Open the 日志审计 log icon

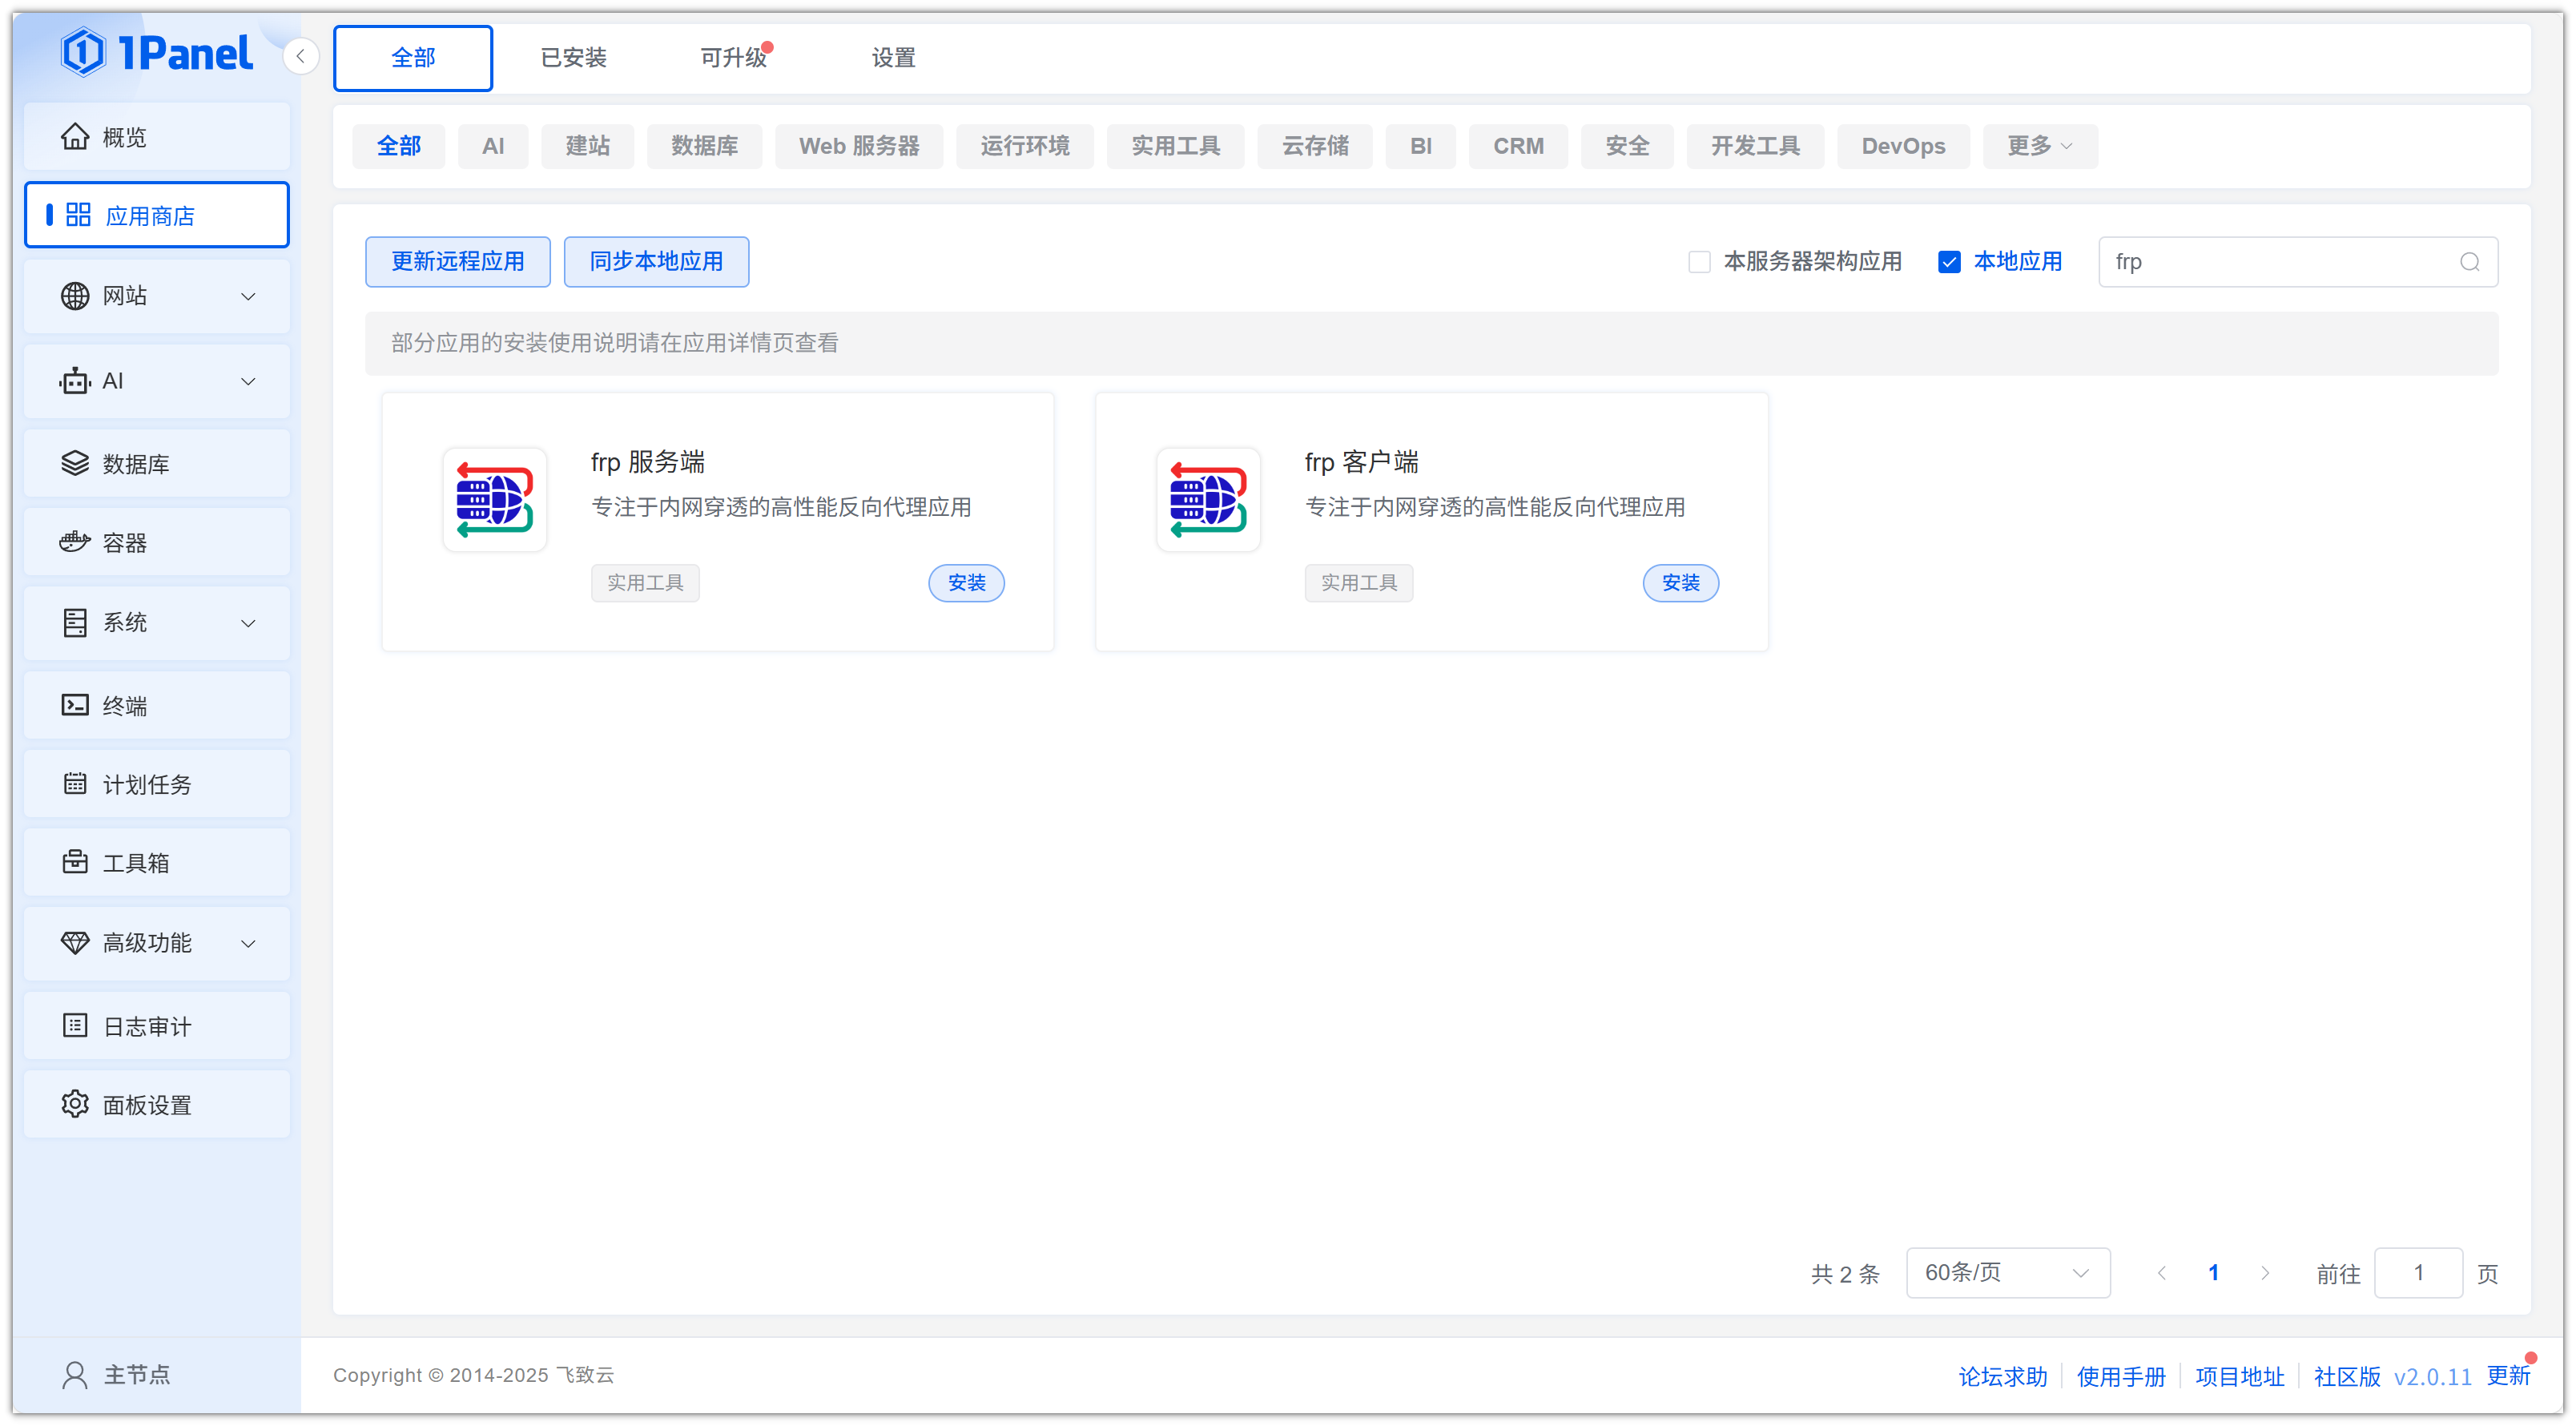click(75, 1025)
